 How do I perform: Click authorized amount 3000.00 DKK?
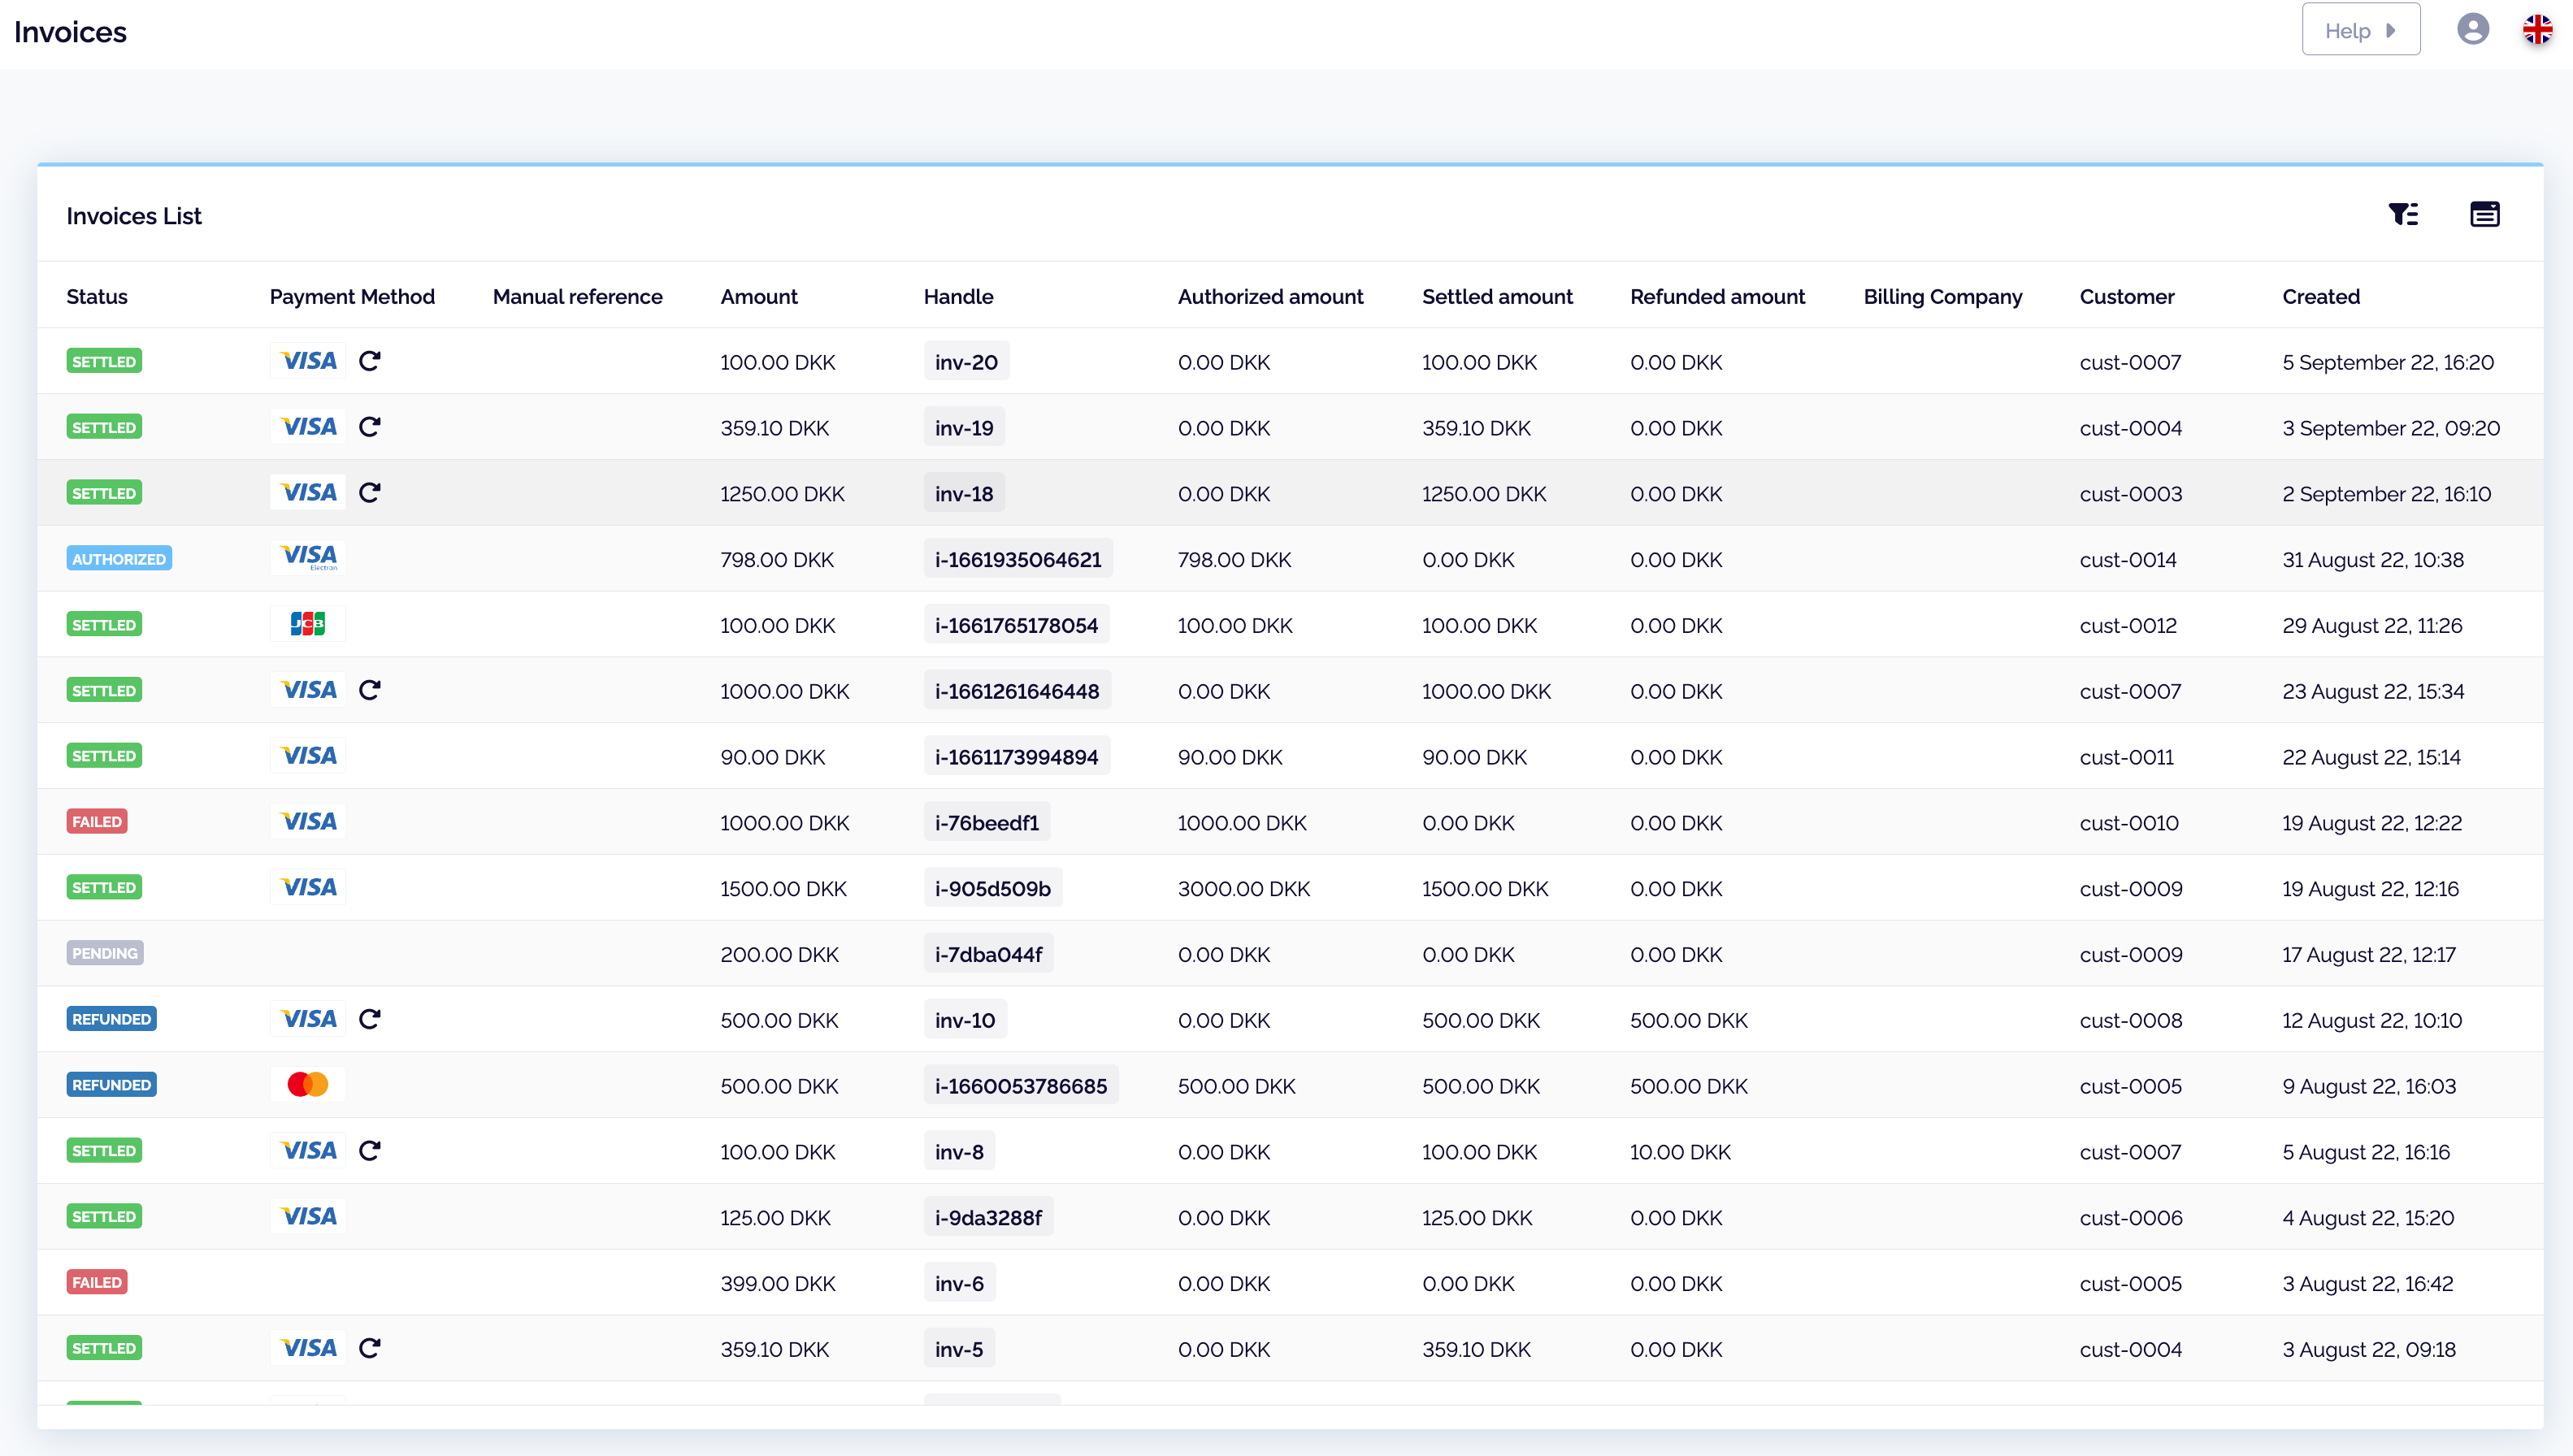tap(1243, 889)
